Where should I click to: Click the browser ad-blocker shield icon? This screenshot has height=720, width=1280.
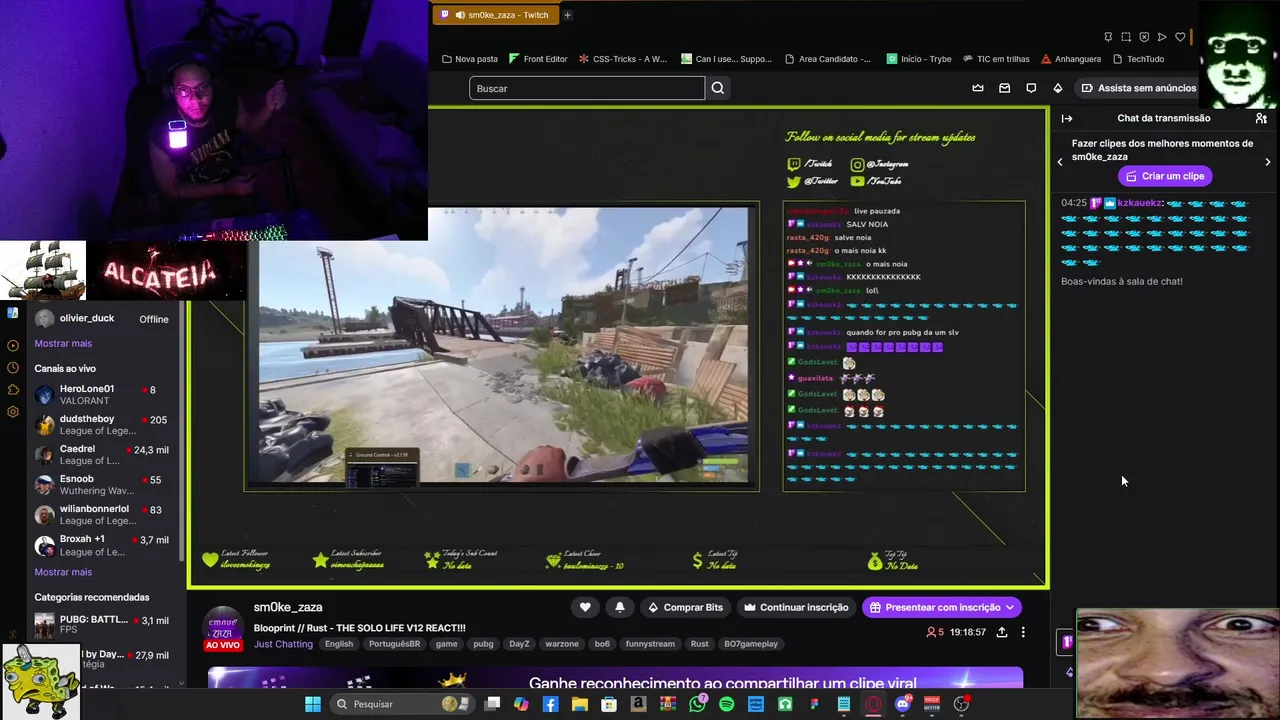[x=1144, y=37]
